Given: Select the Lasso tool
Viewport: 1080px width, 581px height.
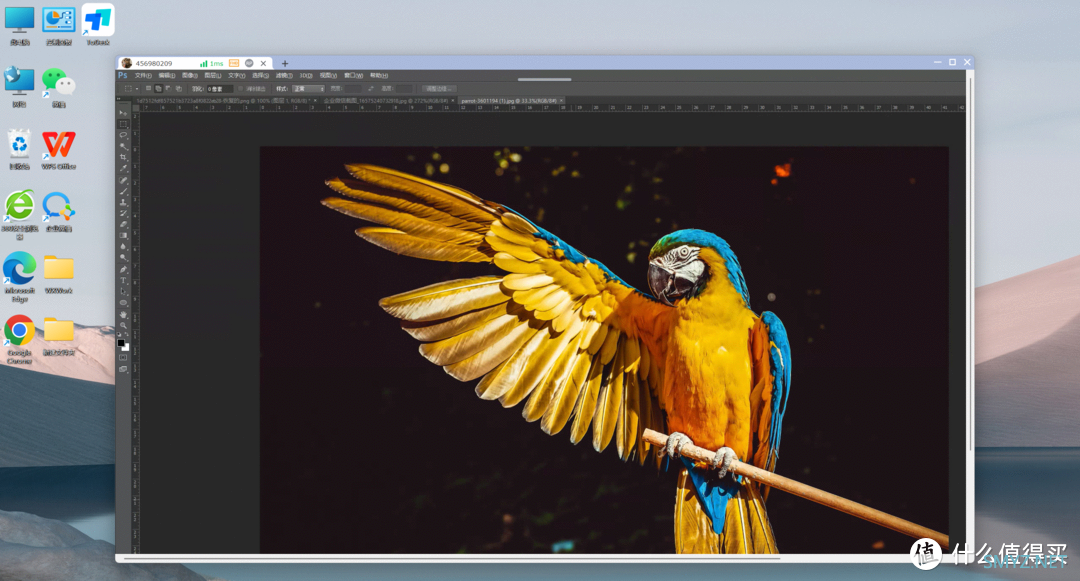Looking at the screenshot, I should (x=123, y=136).
